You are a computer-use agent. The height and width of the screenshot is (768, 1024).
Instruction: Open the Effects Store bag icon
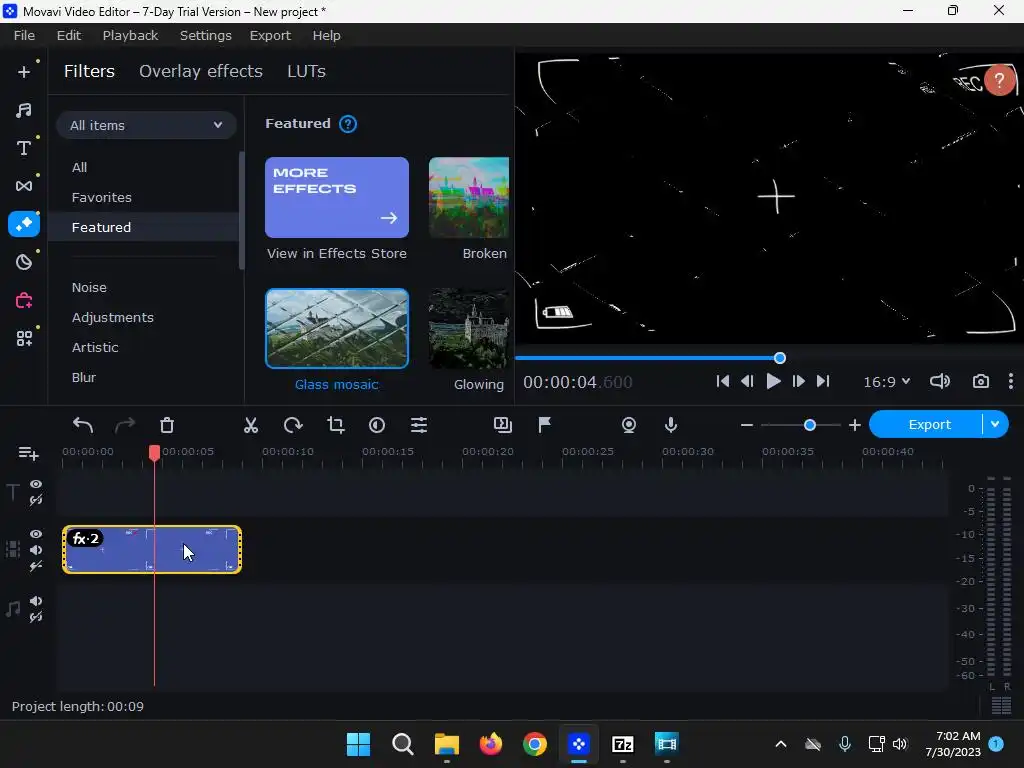tap(24, 300)
